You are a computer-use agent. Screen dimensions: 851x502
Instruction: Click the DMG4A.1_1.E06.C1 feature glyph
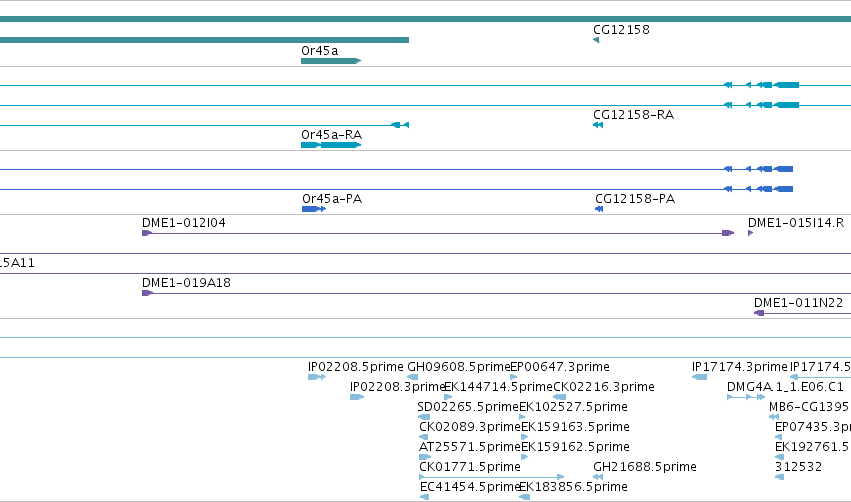click(746, 397)
